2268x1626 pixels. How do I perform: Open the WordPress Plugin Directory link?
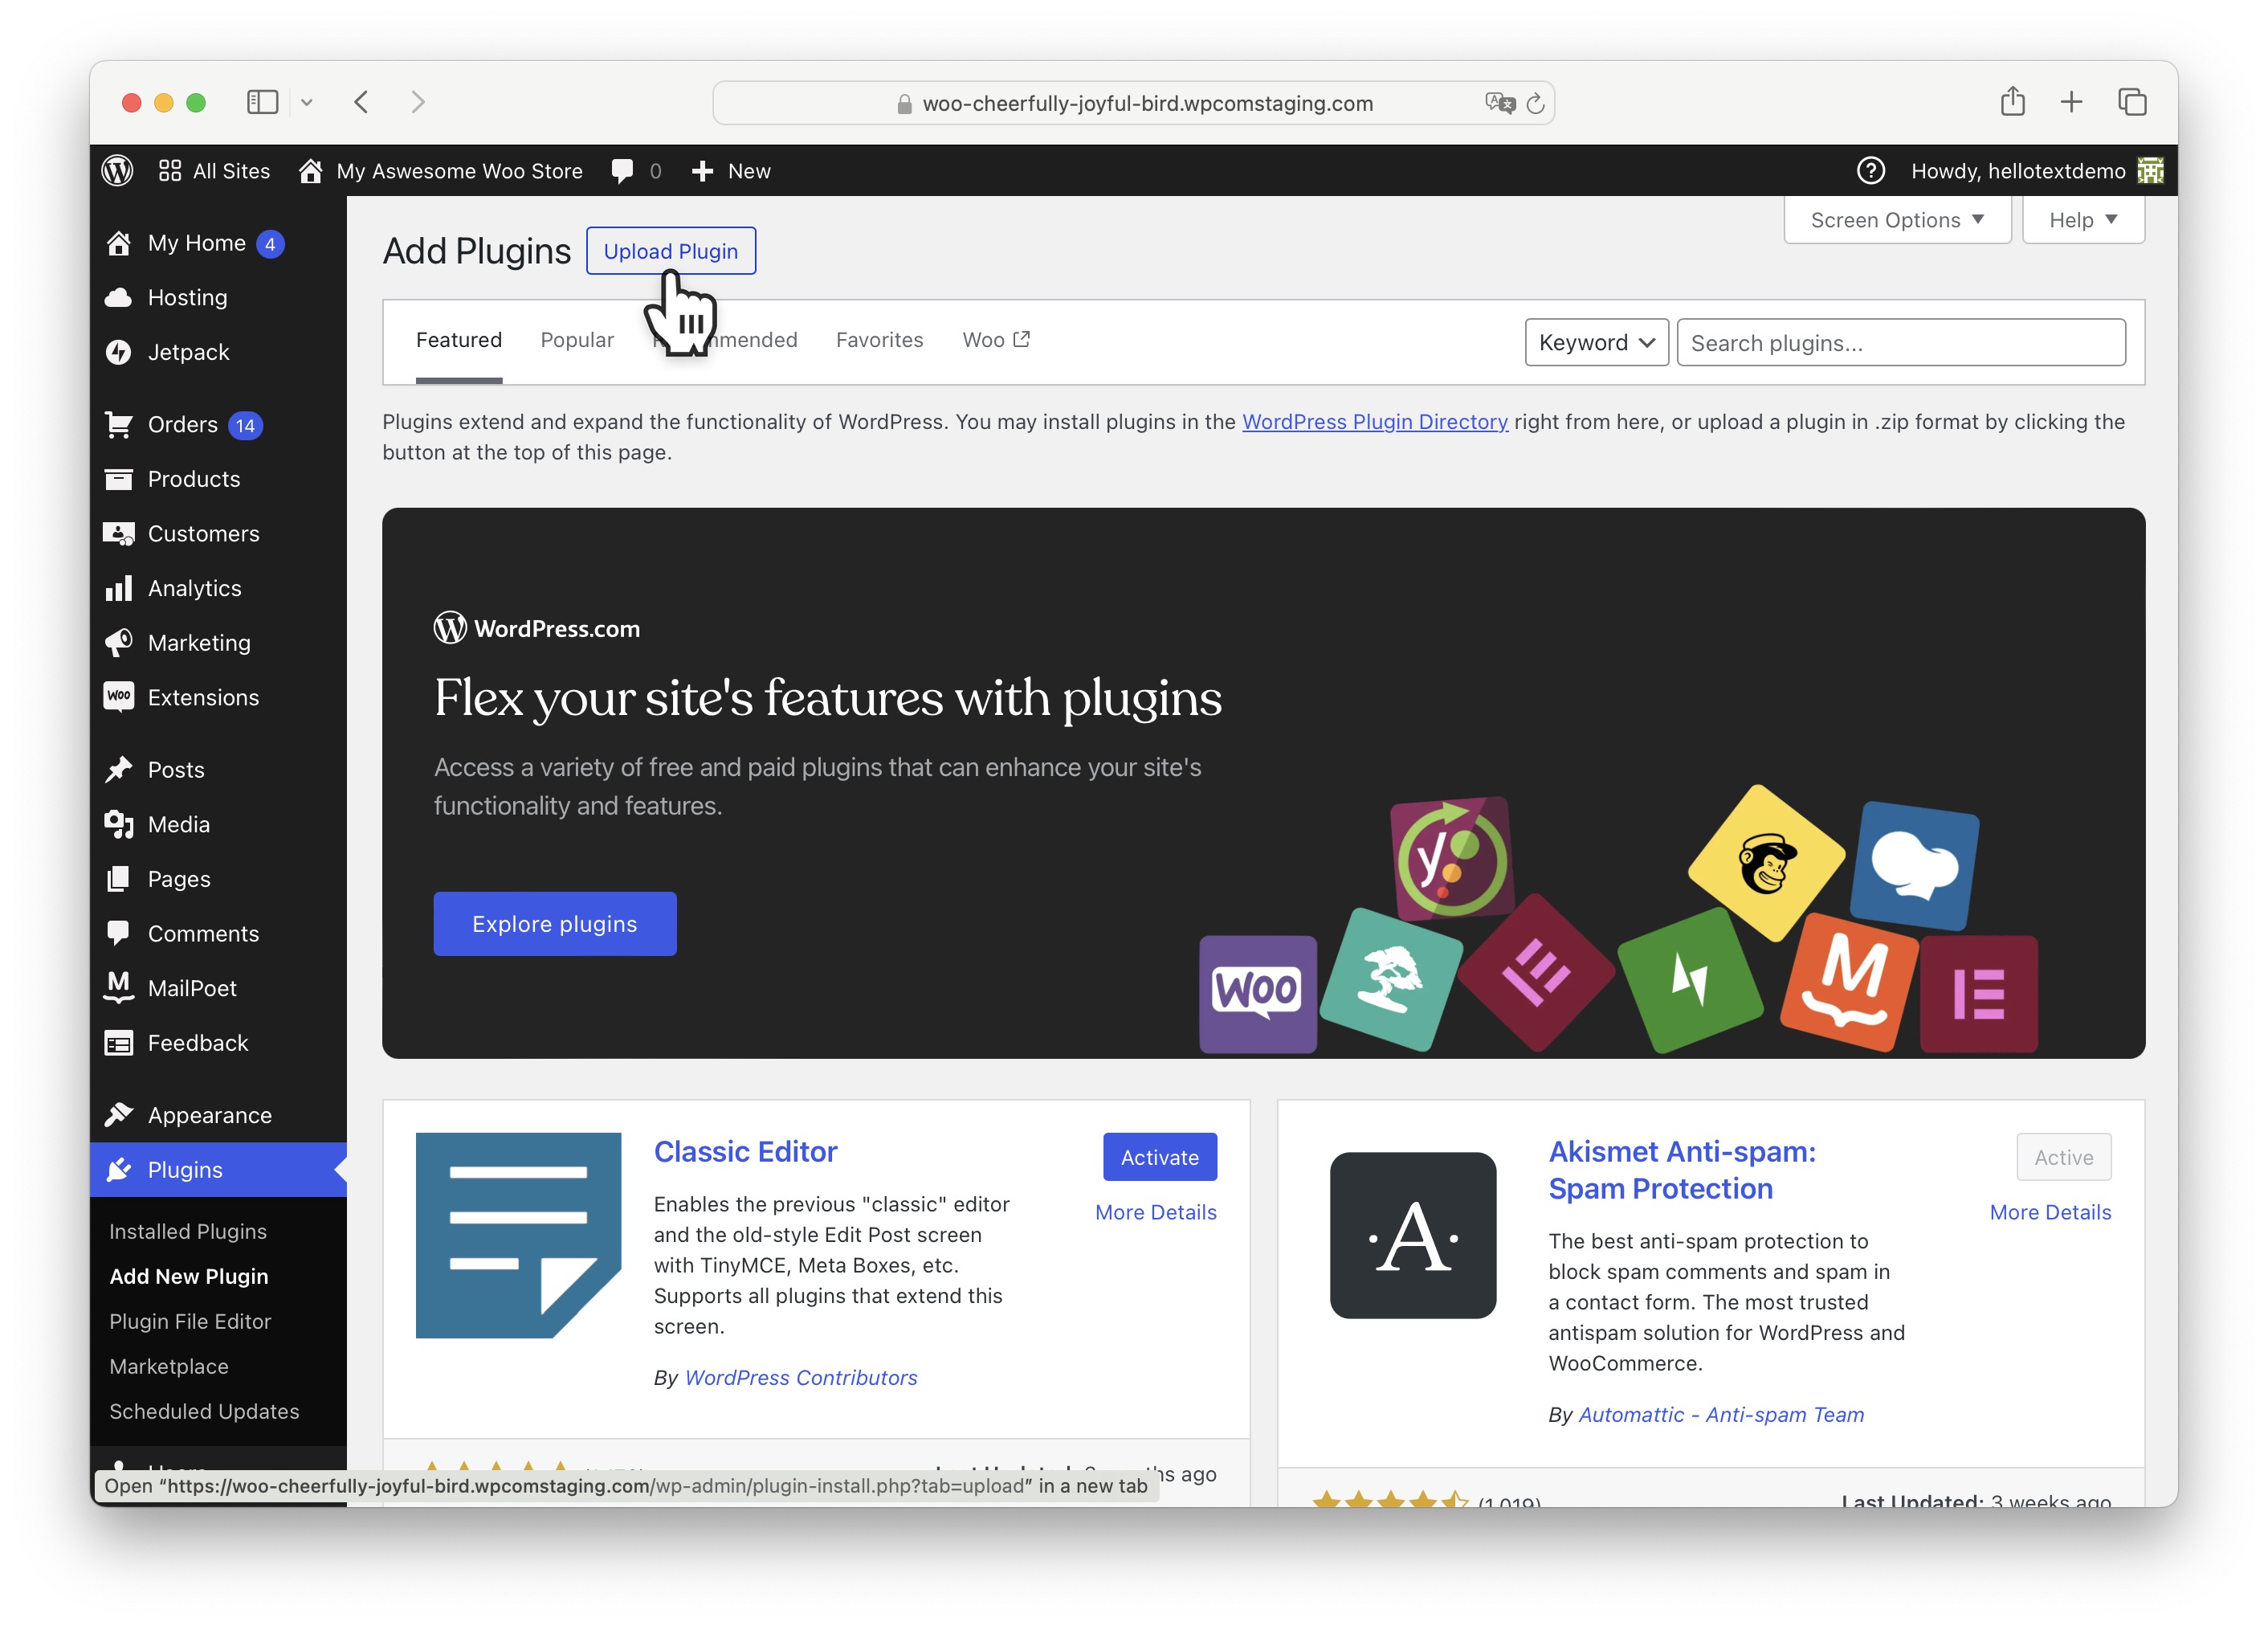click(1374, 422)
